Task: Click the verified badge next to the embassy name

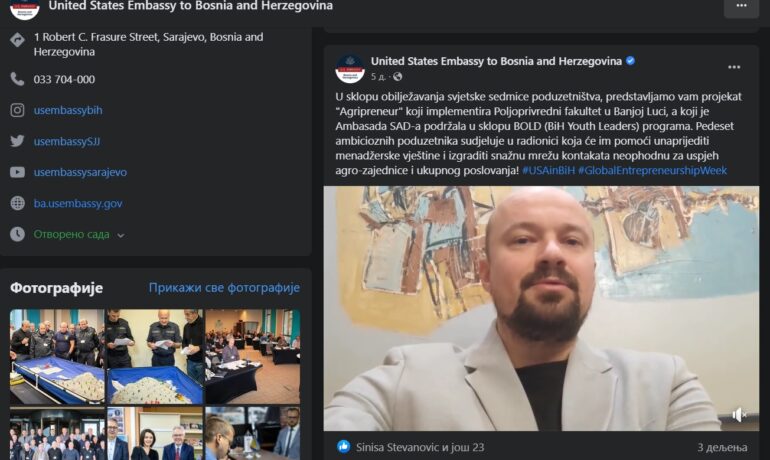Action: click(631, 61)
